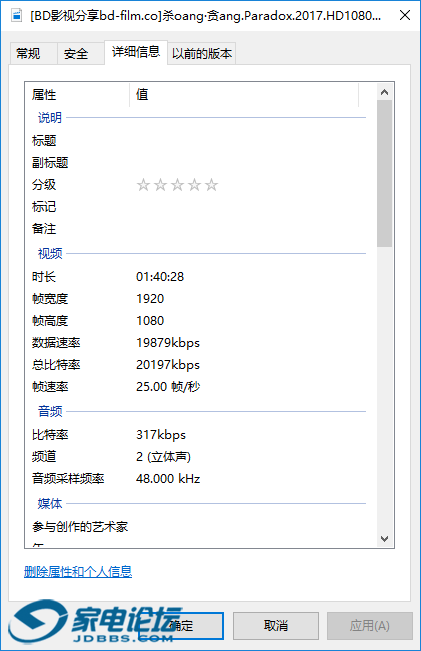This screenshot has width=421, height=651.
Task: Select the 帧高度 value 1080
Action: pyautogui.click(x=150, y=321)
